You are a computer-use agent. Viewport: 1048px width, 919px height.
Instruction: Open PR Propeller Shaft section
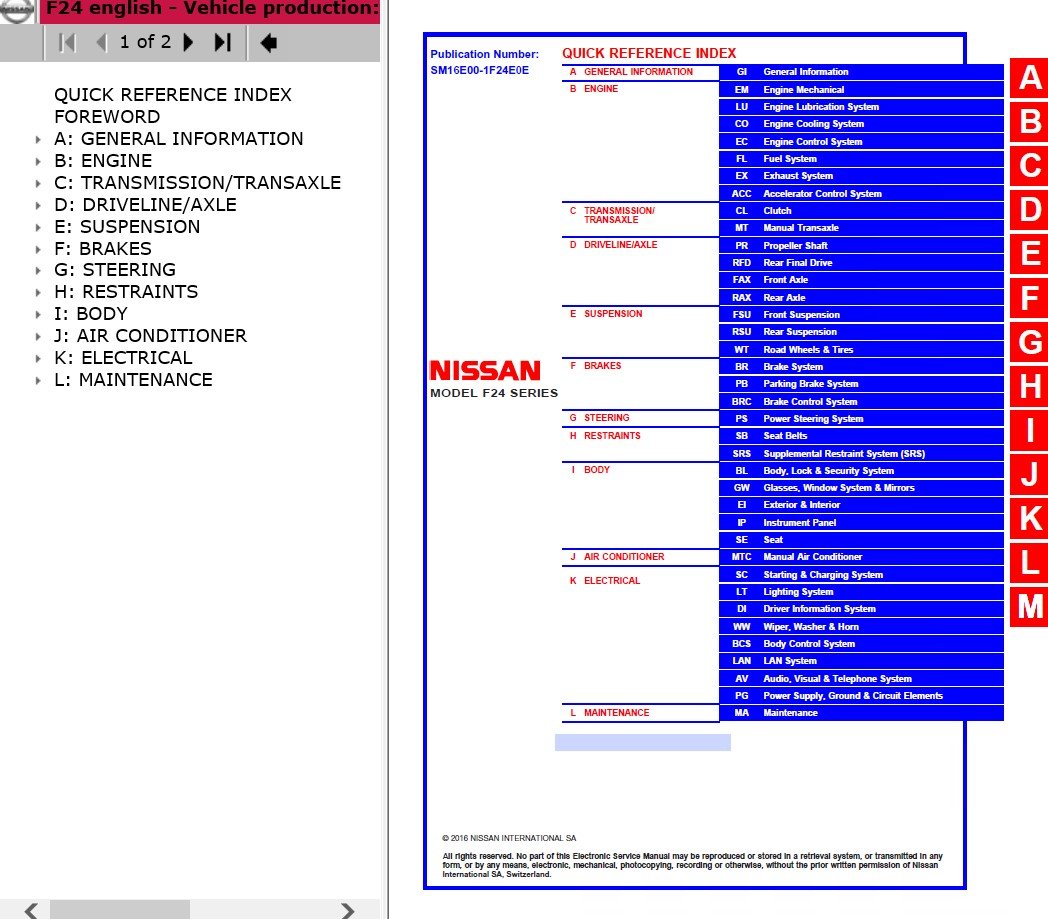point(862,246)
